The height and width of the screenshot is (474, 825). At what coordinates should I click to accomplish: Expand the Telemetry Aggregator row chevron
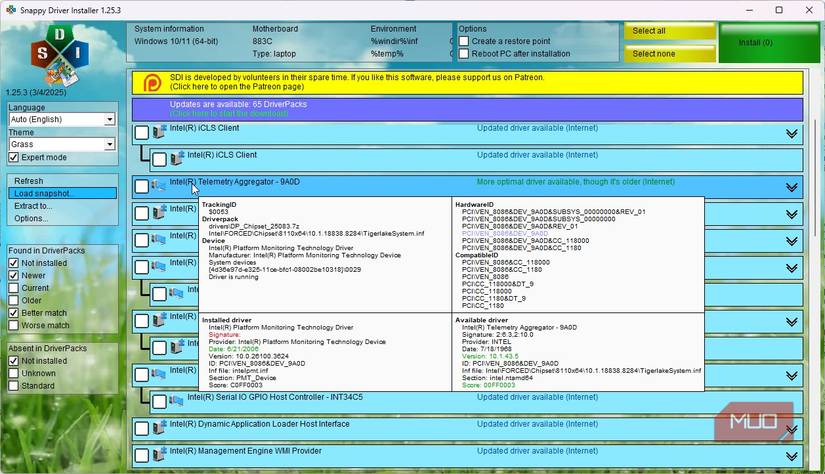tap(791, 187)
